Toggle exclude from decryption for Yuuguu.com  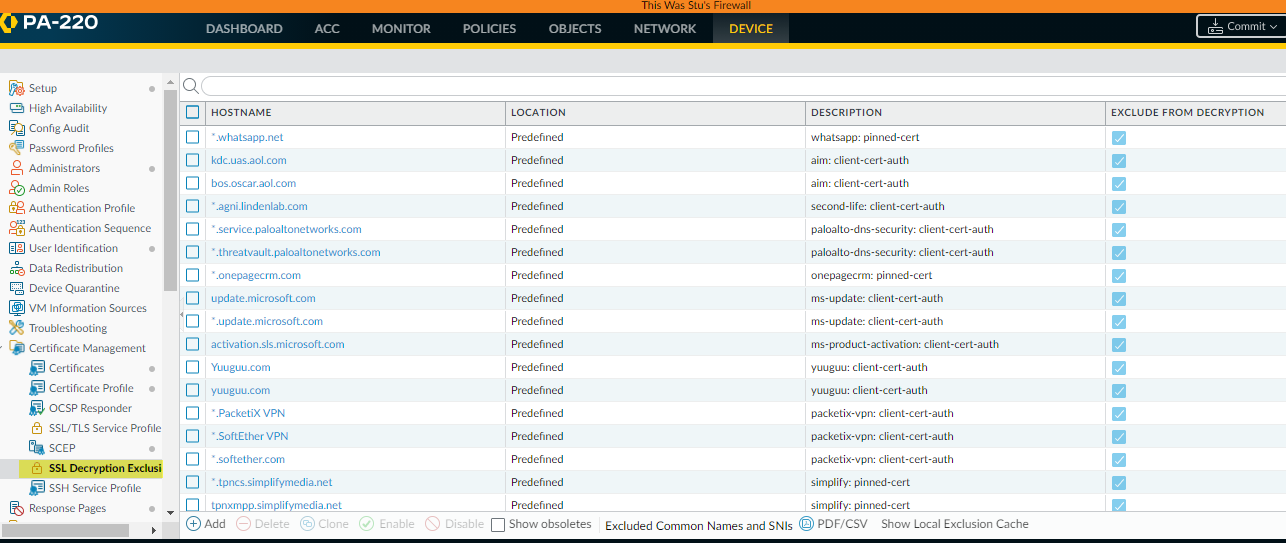[x=1119, y=368]
